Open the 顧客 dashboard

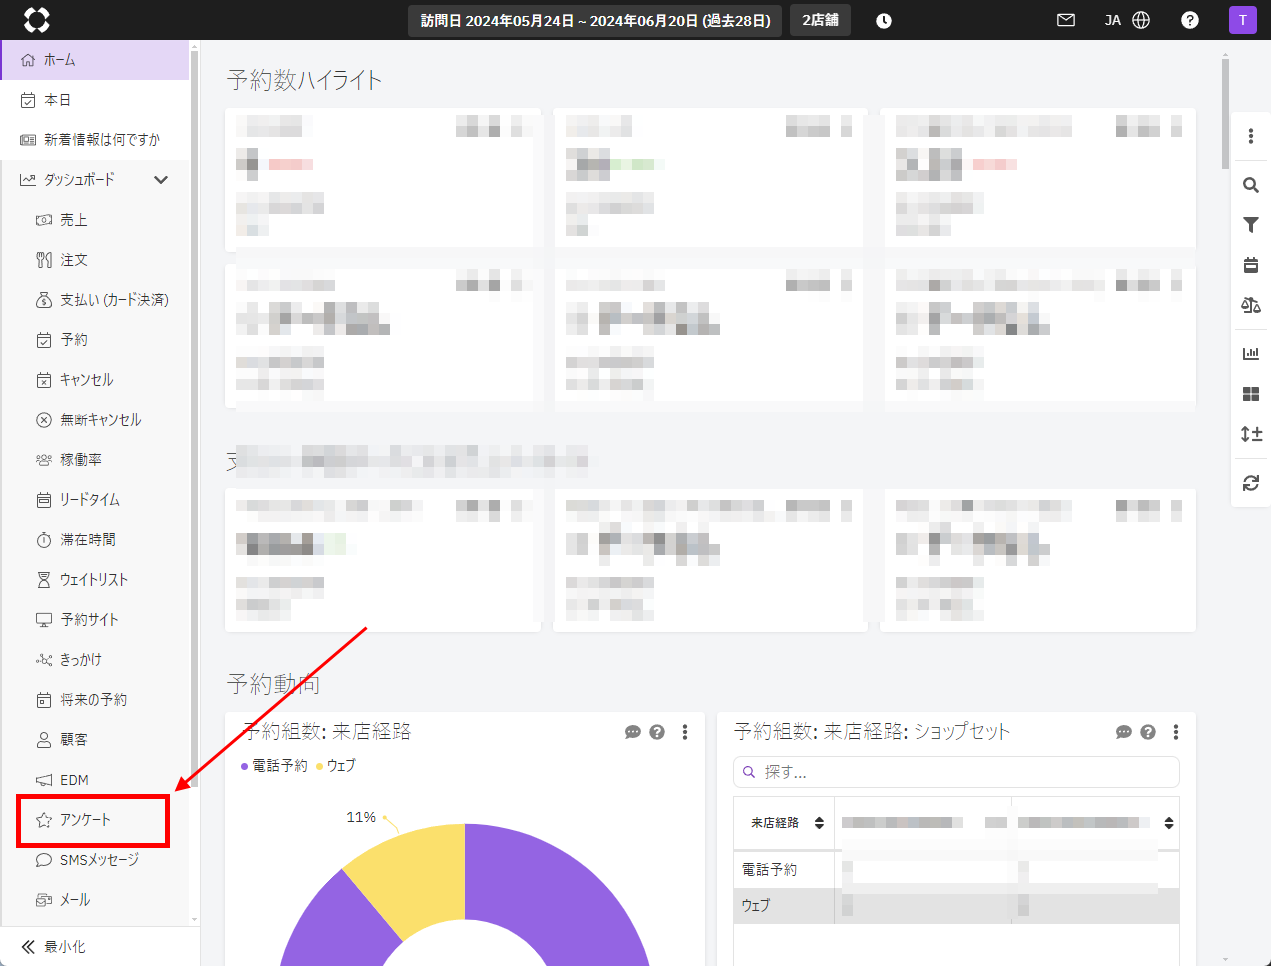click(95, 740)
